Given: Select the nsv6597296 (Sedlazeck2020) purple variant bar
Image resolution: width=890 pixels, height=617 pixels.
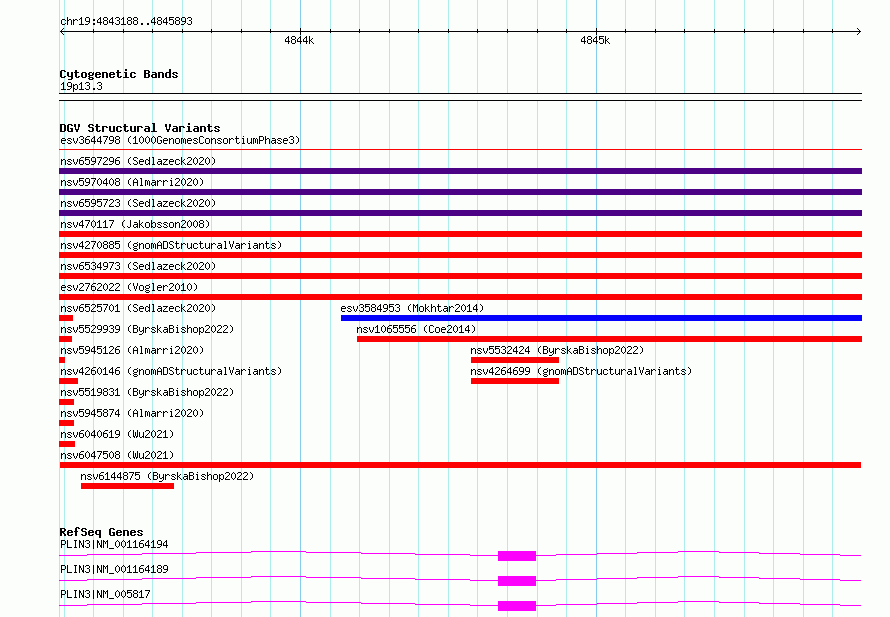Looking at the screenshot, I should coord(460,171).
